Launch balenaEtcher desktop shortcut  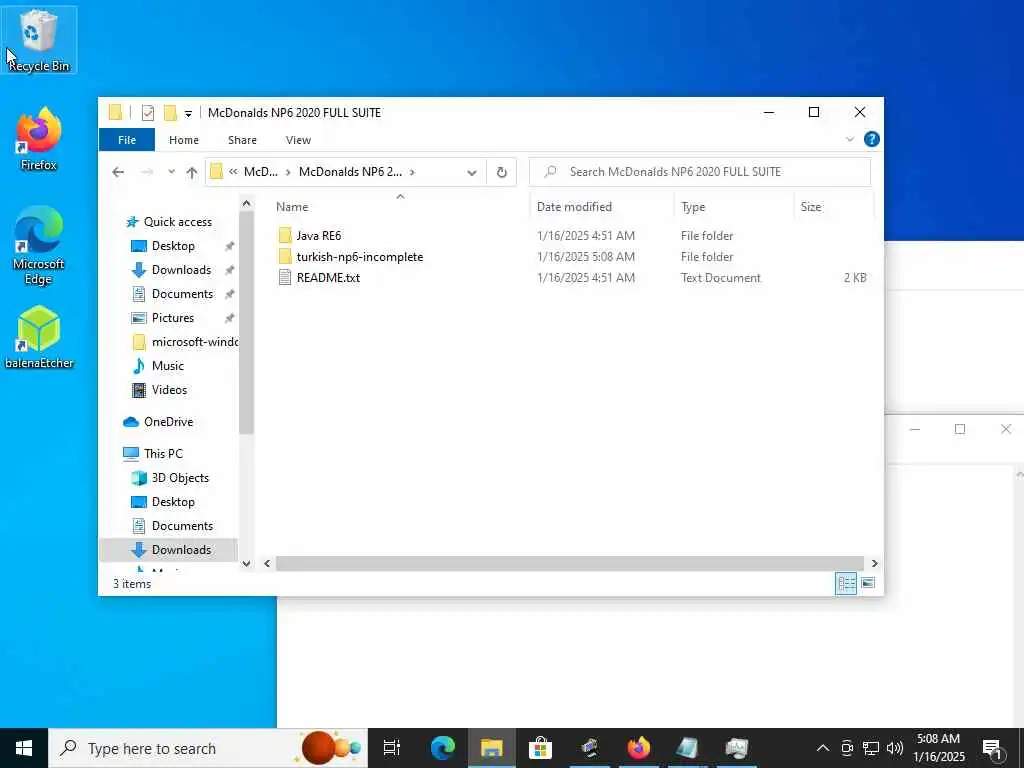click(x=39, y=338)
